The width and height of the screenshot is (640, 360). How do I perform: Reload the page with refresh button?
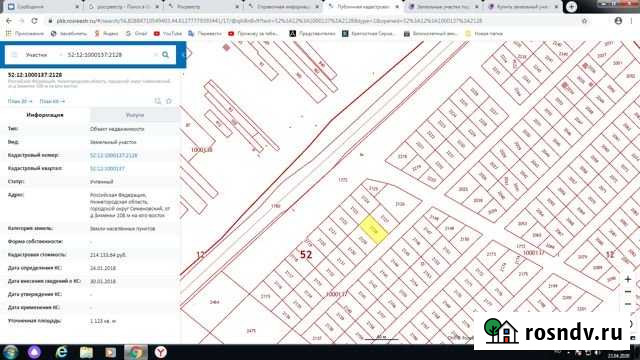(x=34, y=20)
